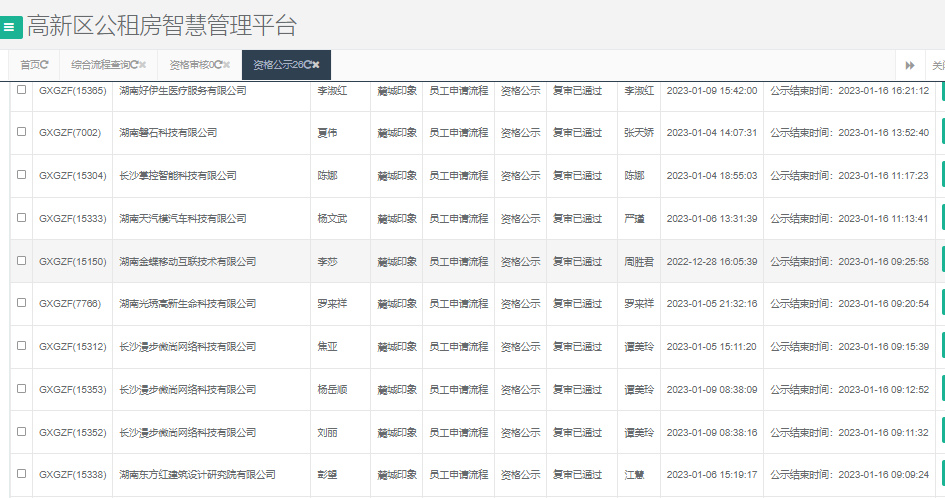Click applicant name 夏伟
The image size is (945, 498).
coord(327,133)
